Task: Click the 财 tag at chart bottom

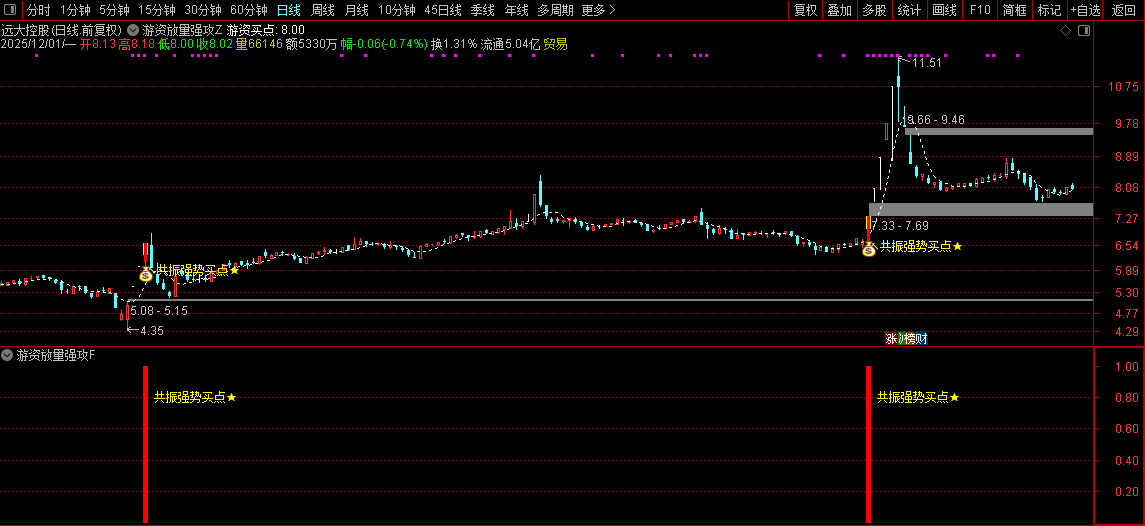Action: [922, 339]
